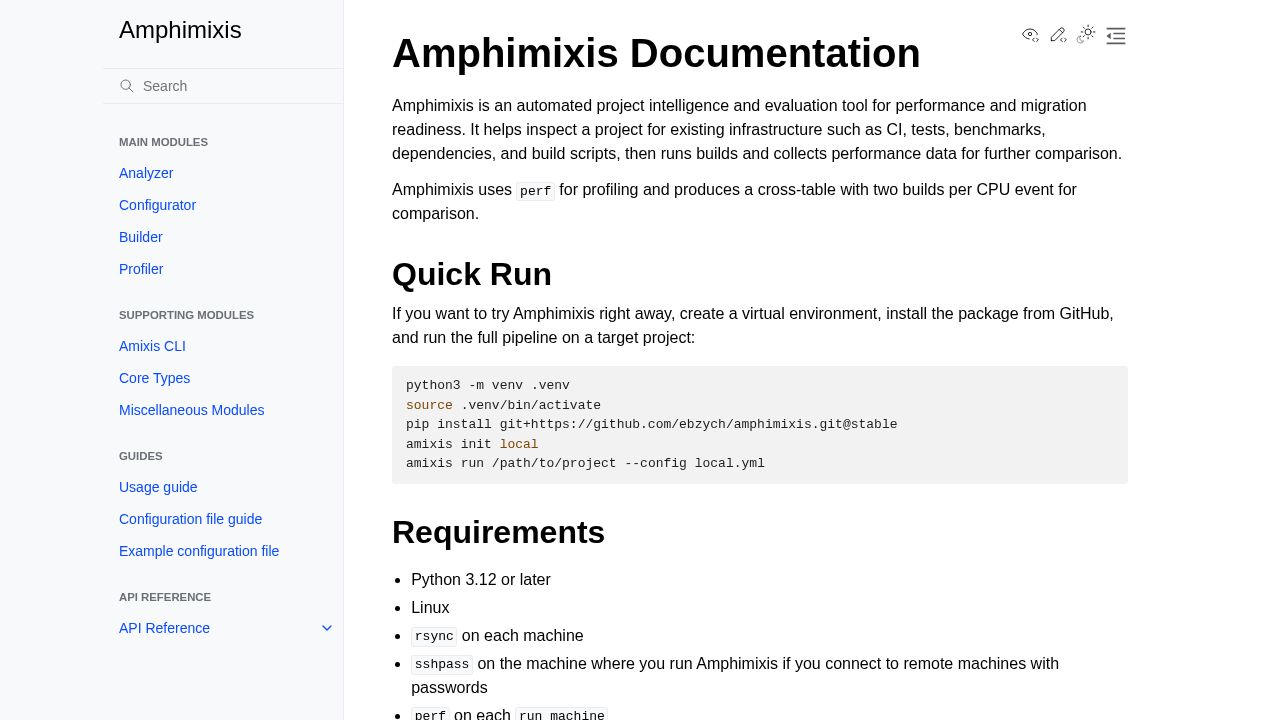Screen dimensions: 1280x720
Task: Click the SUPPORTING MODULES section label
Action: tap(186, 315)
